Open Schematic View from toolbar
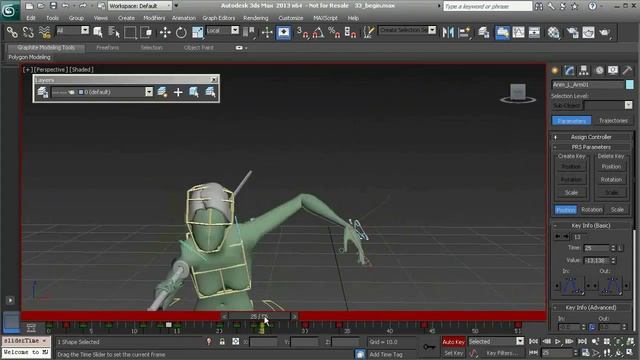Viewport: 640px width, 360px height. click(x=534, y=32)
